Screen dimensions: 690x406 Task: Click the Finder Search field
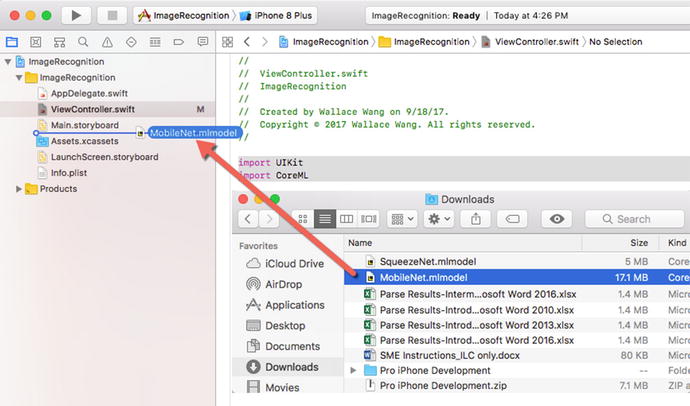tap(637, 219)
